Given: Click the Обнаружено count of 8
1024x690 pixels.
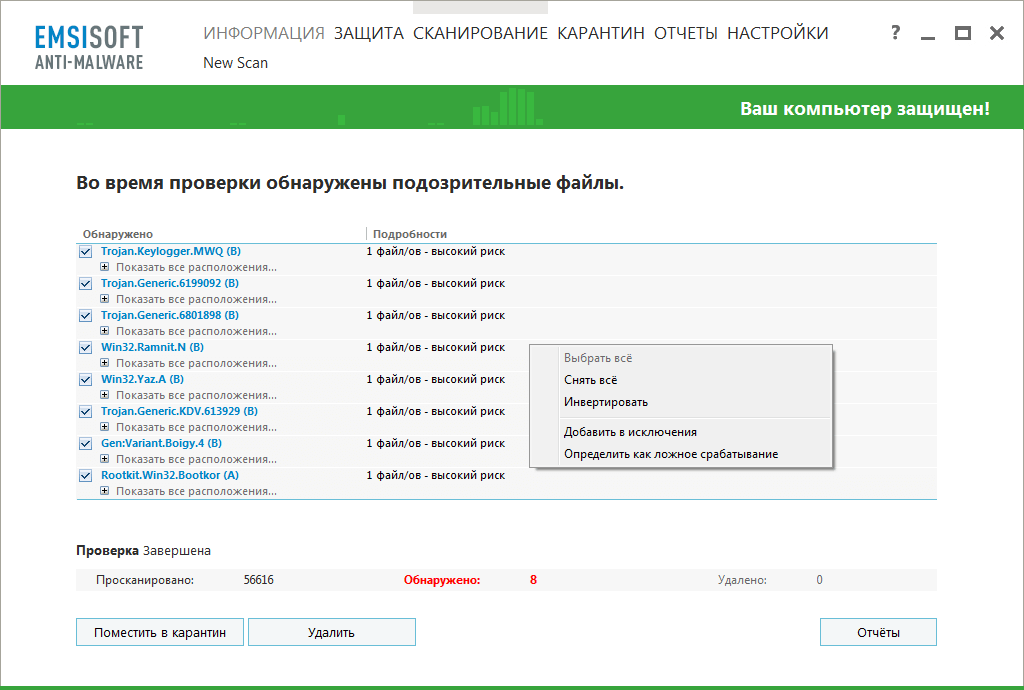Looking at the screenshot, I should click(533, 579).
